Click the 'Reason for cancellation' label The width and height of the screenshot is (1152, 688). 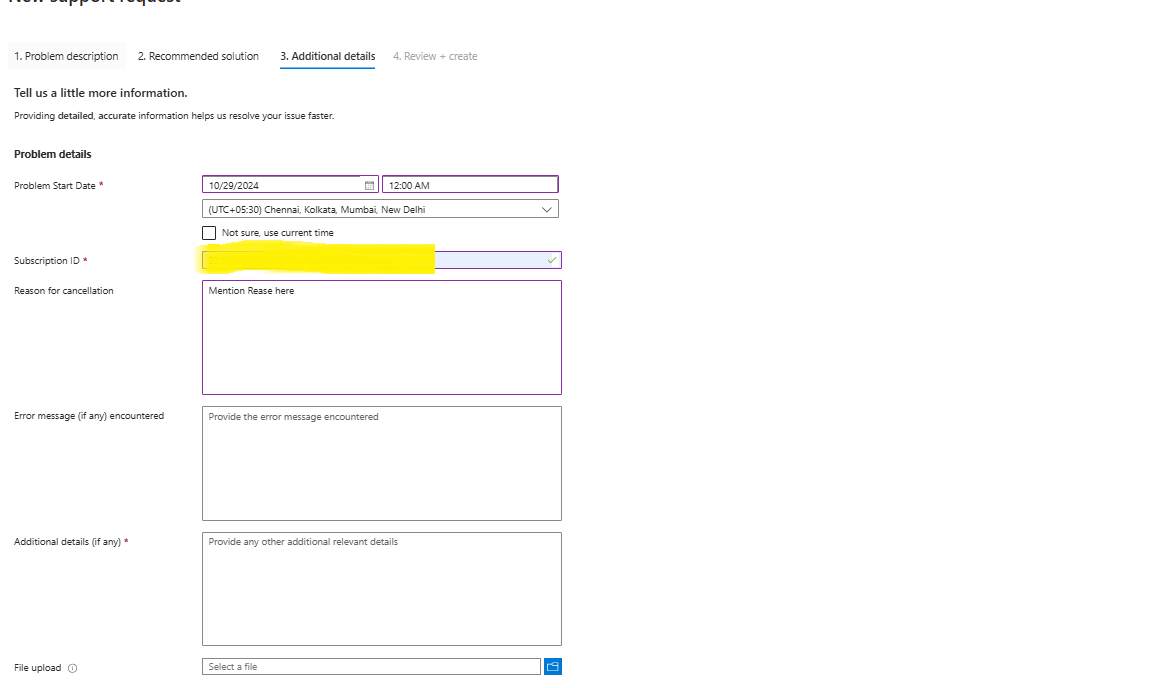(64, 291)
